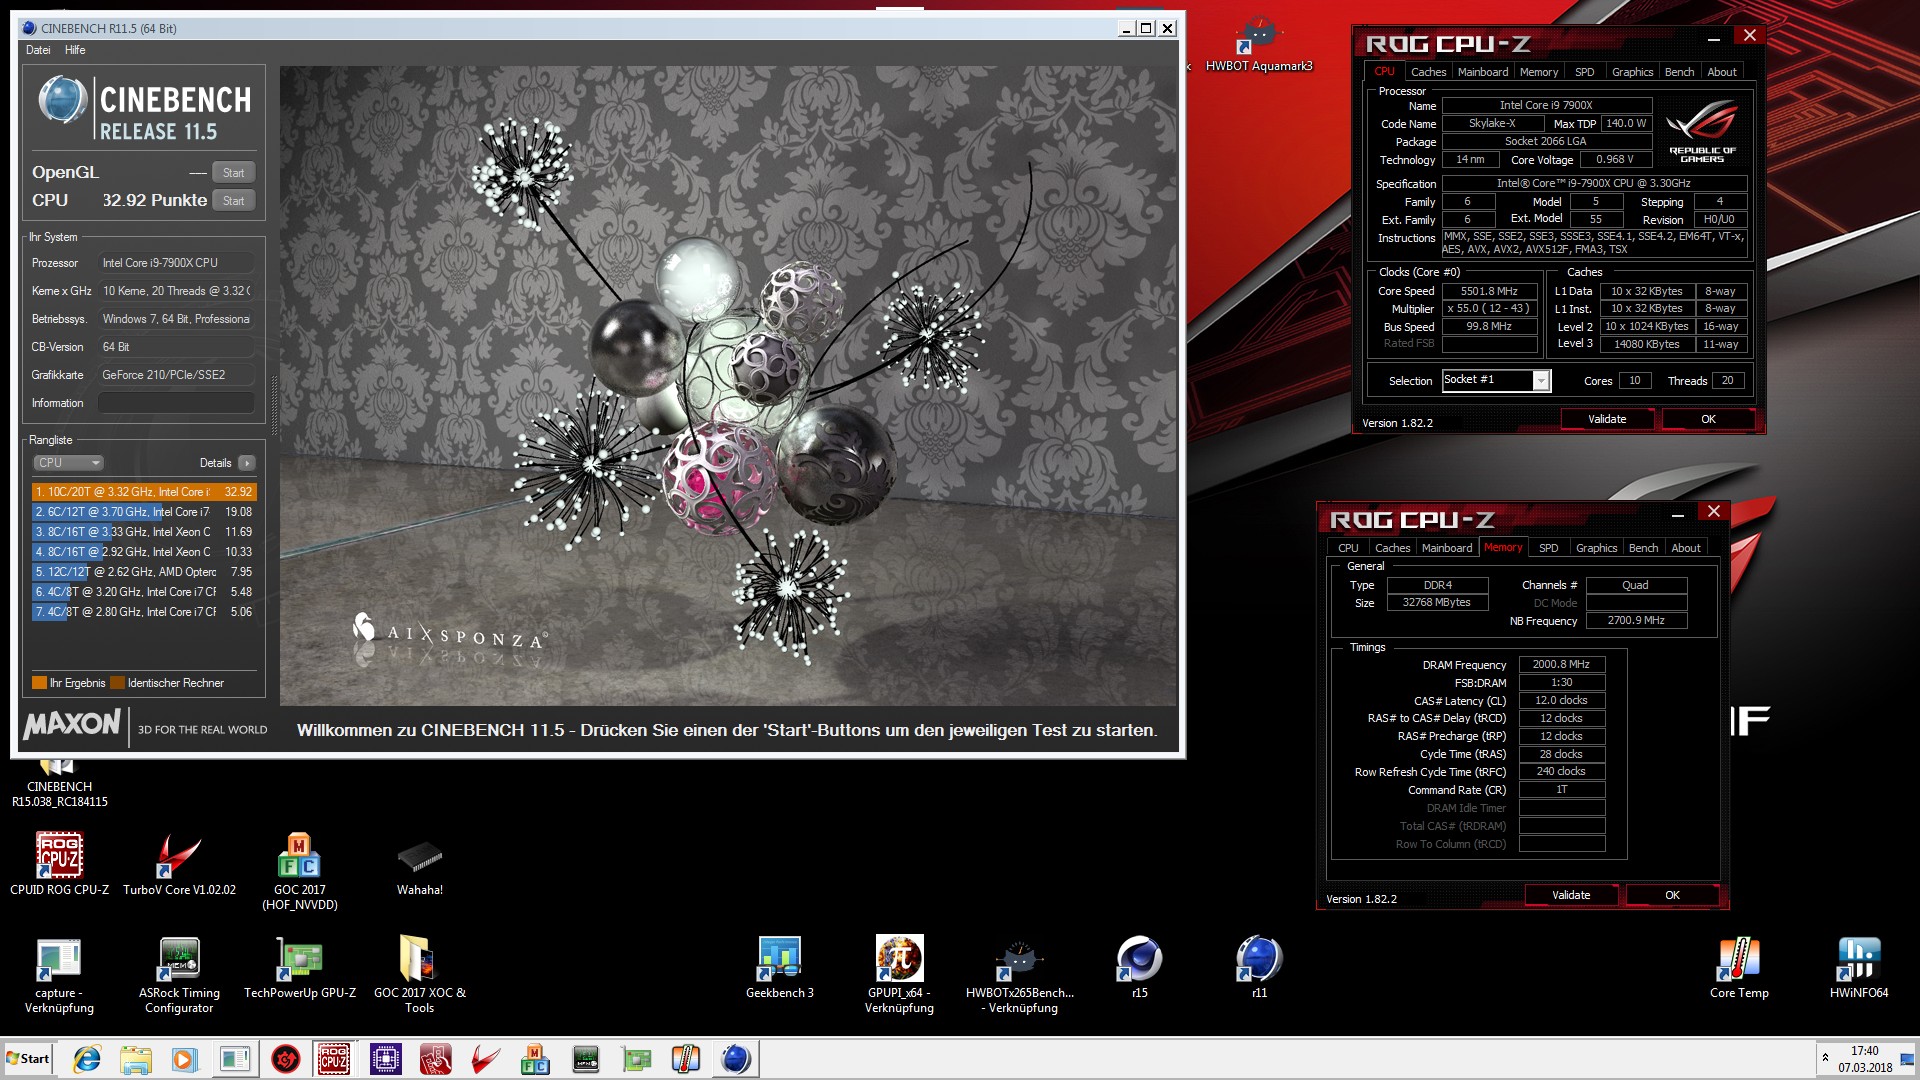This screenshot has width=1920, height=1080.
Task: Open SPD tab in lower CPU-Z window
Action: 1549,548
